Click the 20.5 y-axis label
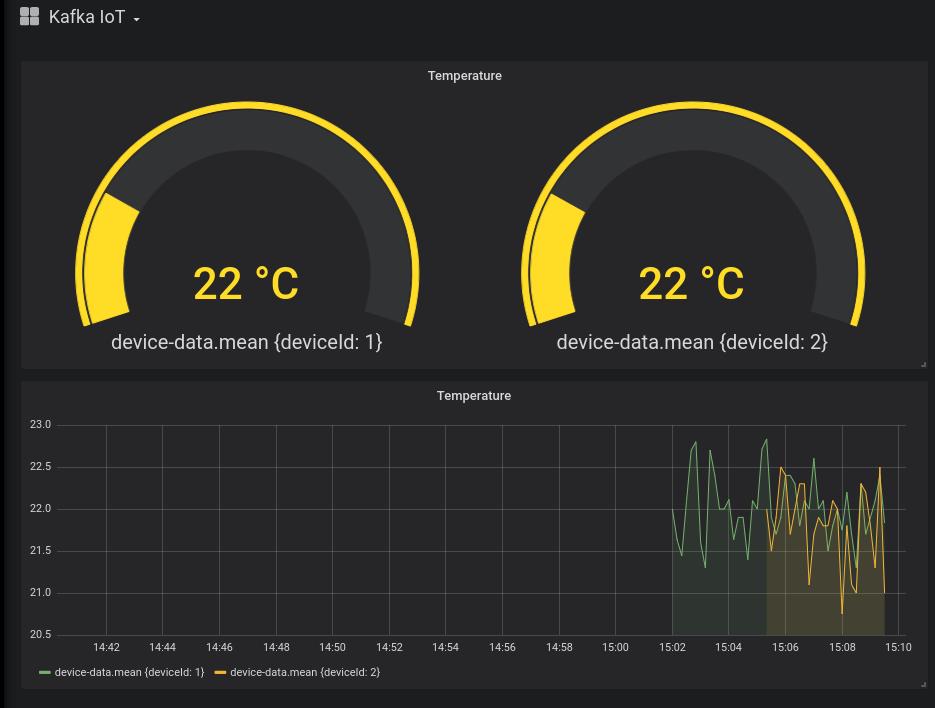Screen dimensions: 935x708 pyautogui.click(x=41, y=635)
